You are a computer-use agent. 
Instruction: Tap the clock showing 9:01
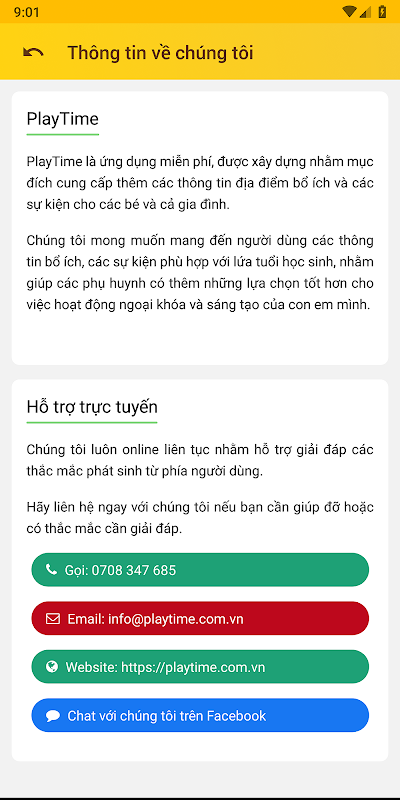click(x=27, y=12)
